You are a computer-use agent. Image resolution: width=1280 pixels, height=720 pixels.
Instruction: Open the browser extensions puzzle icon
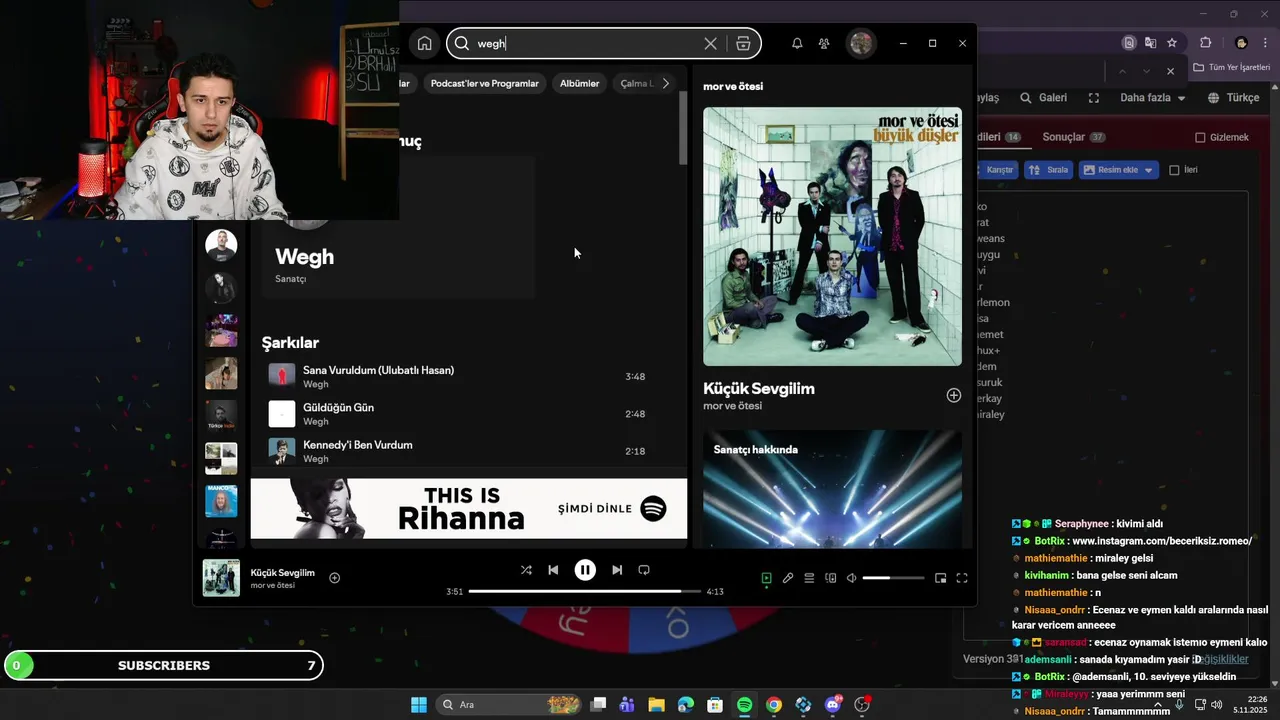(x=1205, y=43)
